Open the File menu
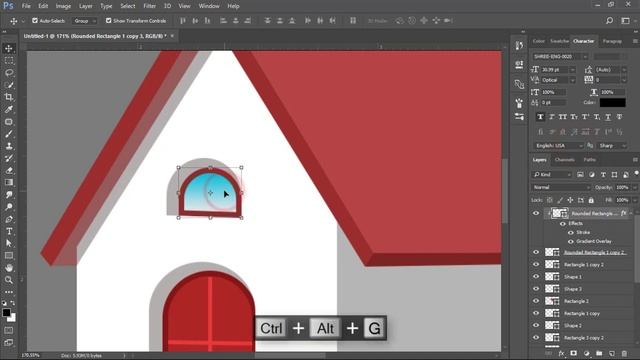Image resolution: width=640 pixels, height=360 pixels. [26, 6]
